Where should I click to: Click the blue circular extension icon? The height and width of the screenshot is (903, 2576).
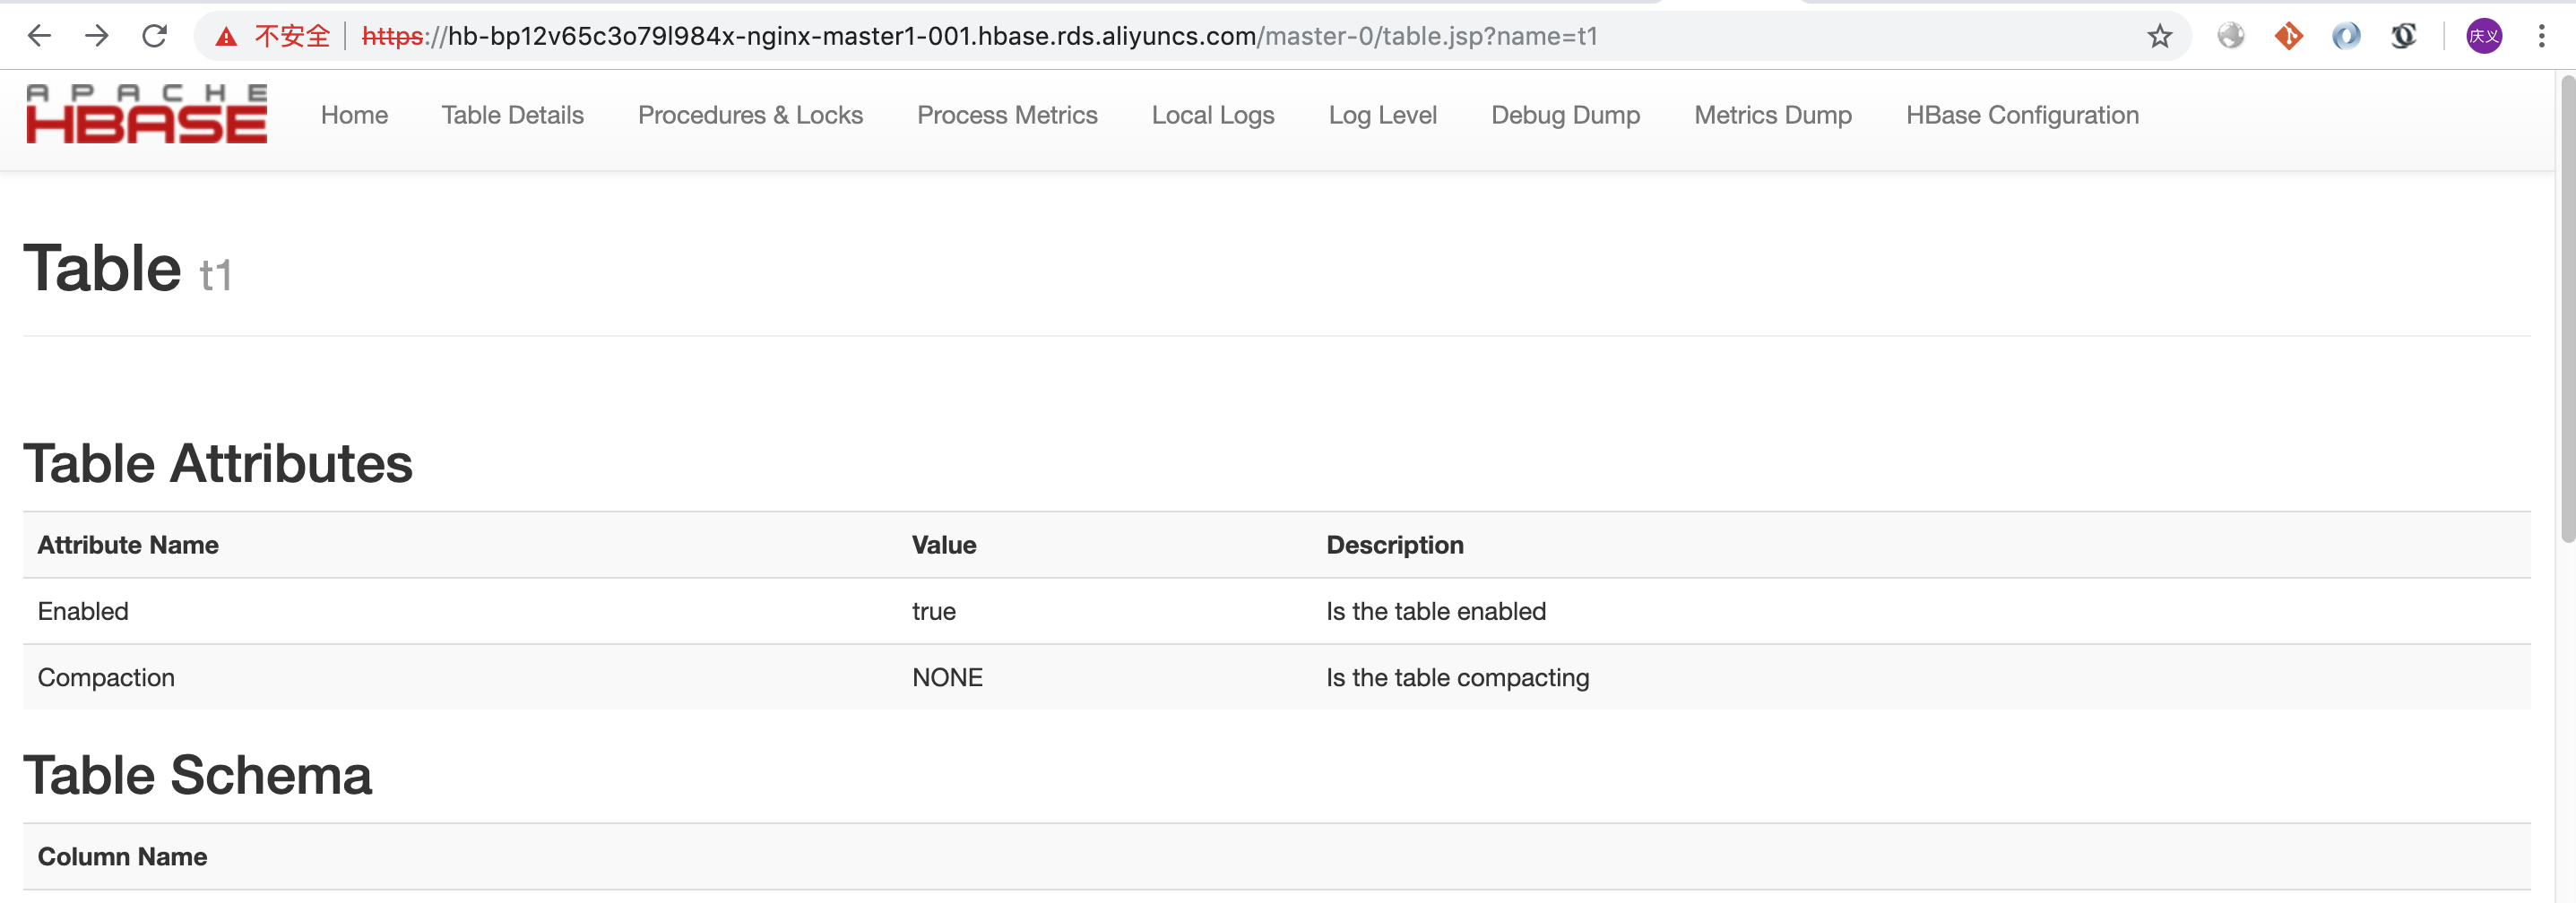(2346, 37)
